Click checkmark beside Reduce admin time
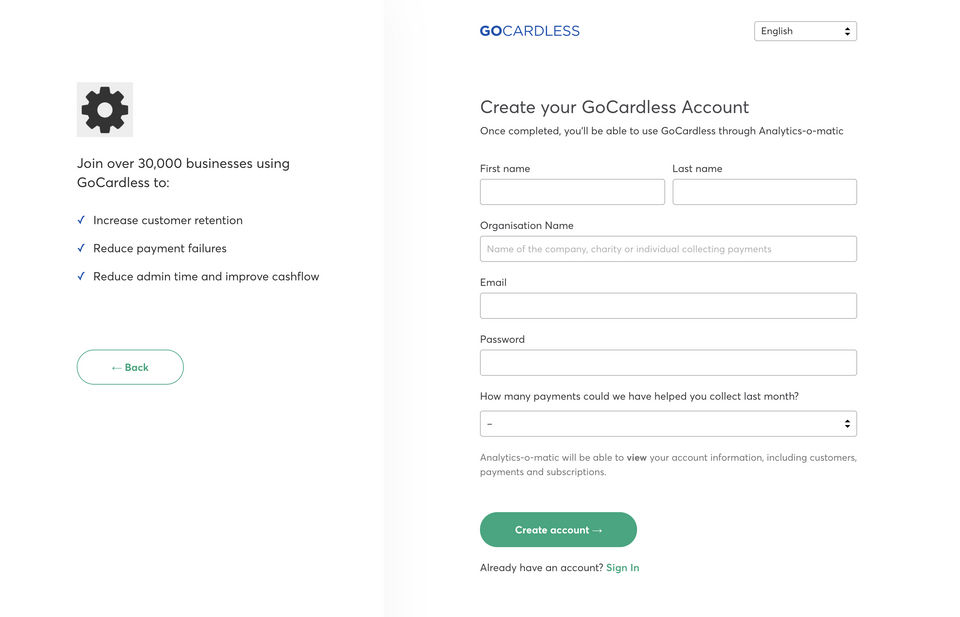This screenshot has width=960, height=617. [81, 276]
